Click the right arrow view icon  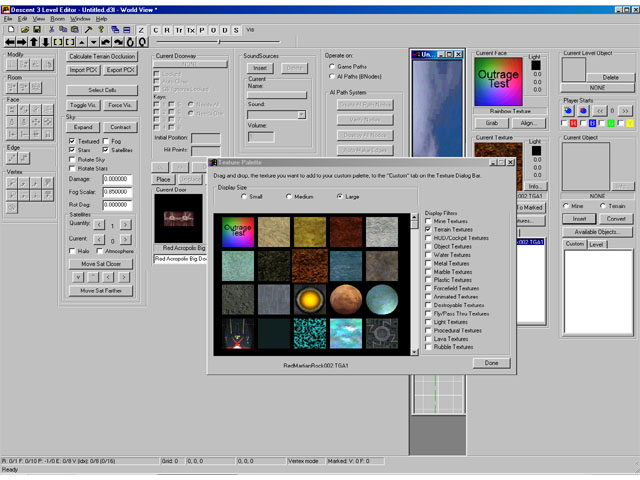[x=21, y=42]
